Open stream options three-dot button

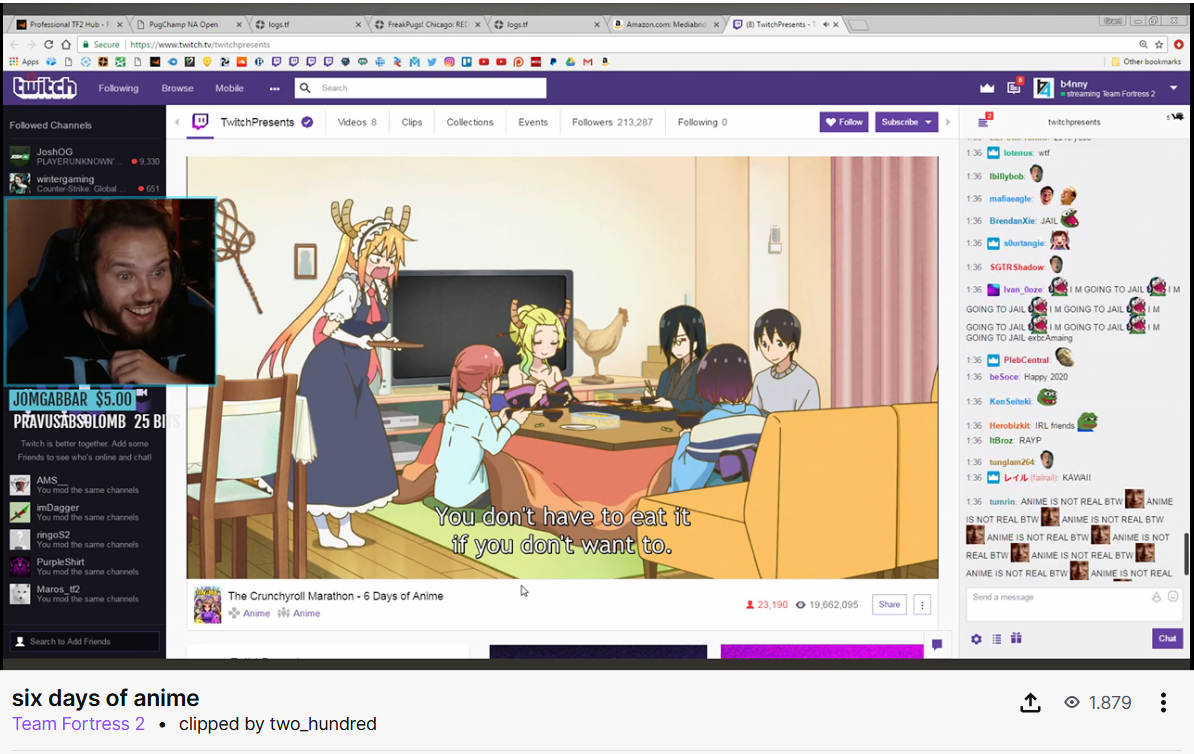tap(922, 605)
